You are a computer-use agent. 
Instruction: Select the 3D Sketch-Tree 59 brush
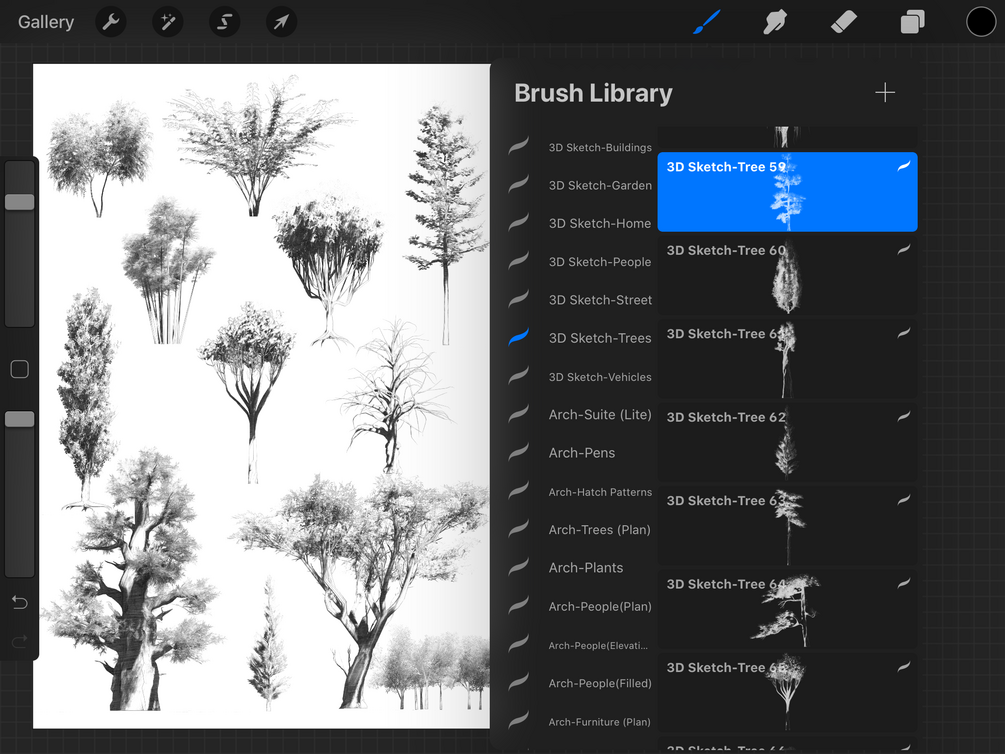click(x=787, y=192)
